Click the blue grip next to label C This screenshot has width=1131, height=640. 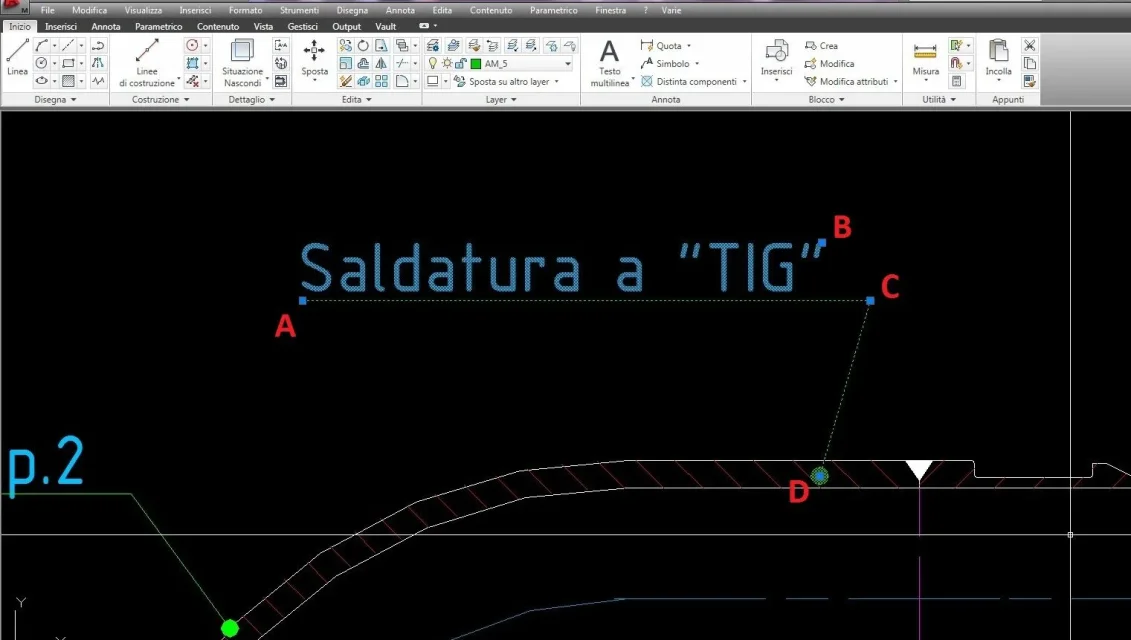pyautogui.click(x=870, y=300)
